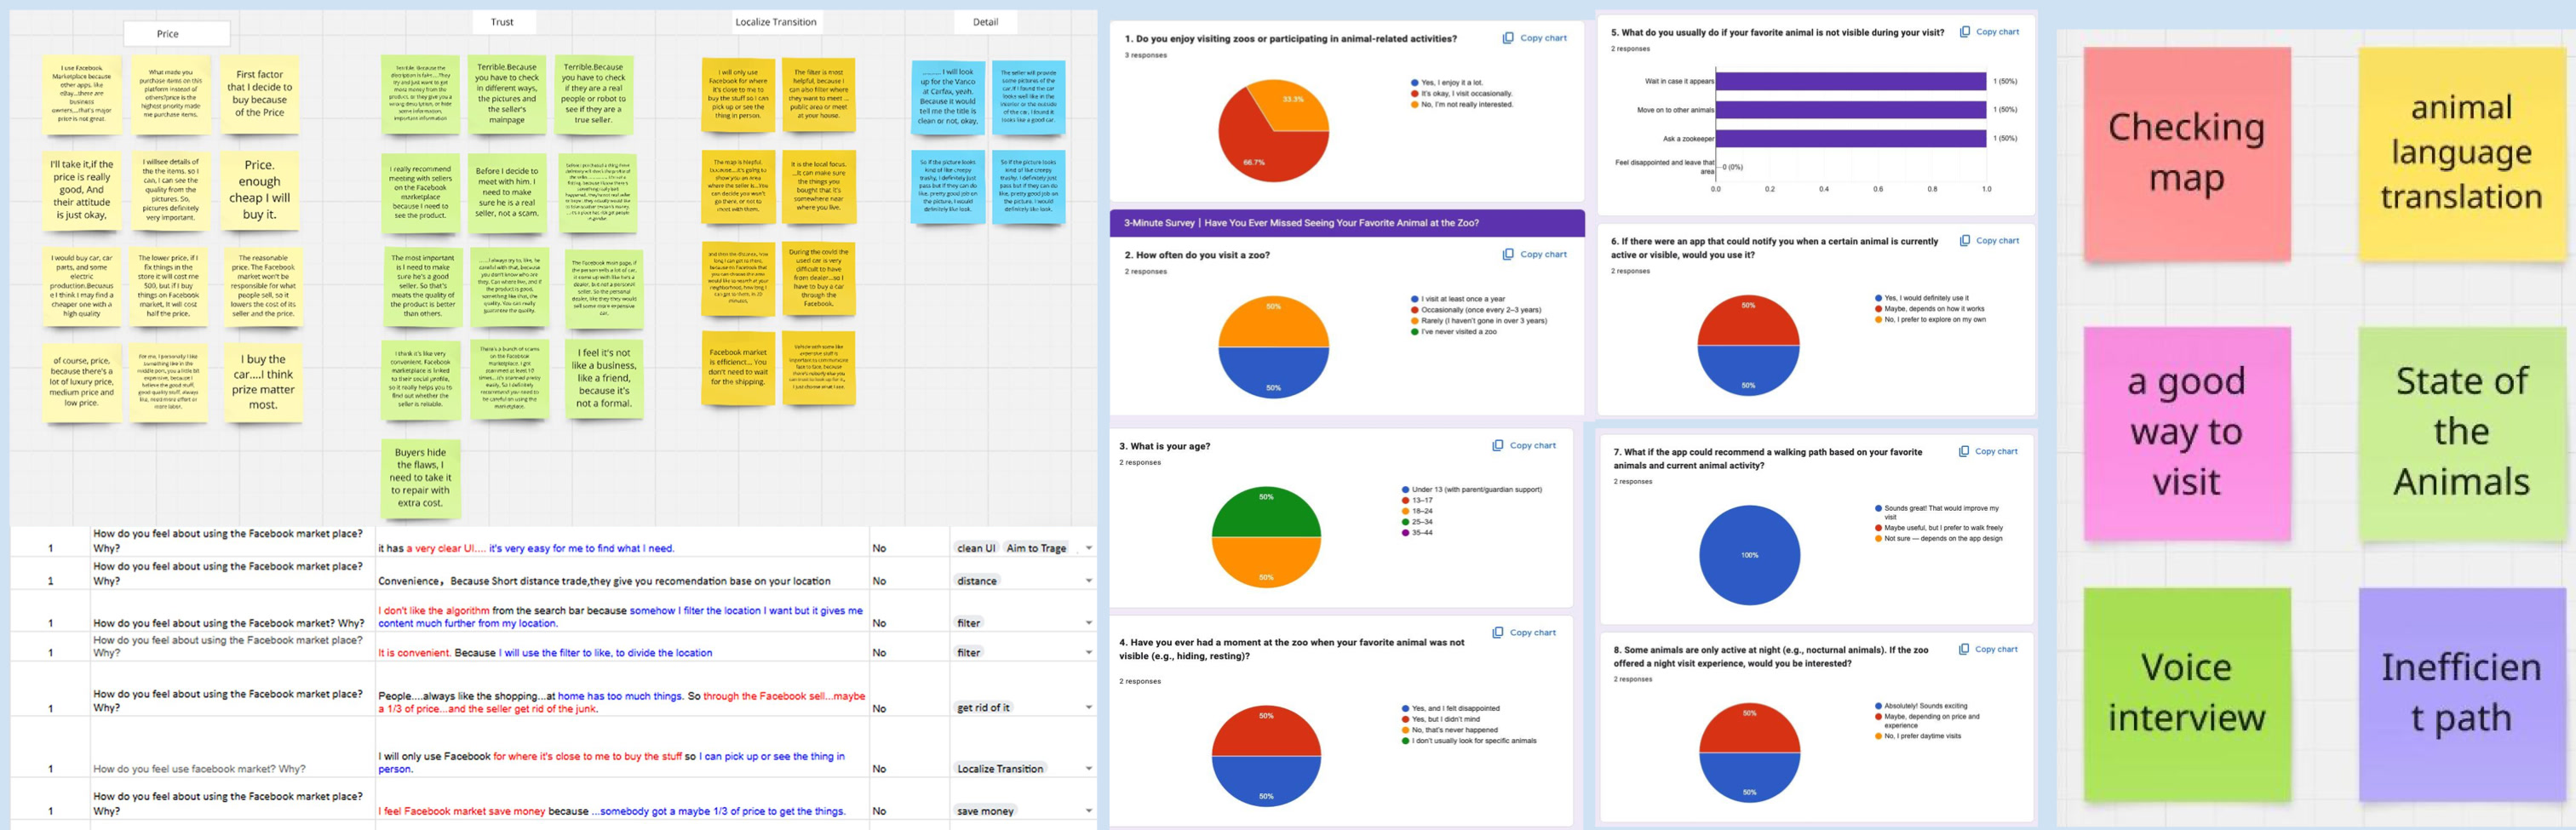Screen dimensions: 2576x830
Task: Copy chart for question 8 night visit
Action: tap(1988, 649)
